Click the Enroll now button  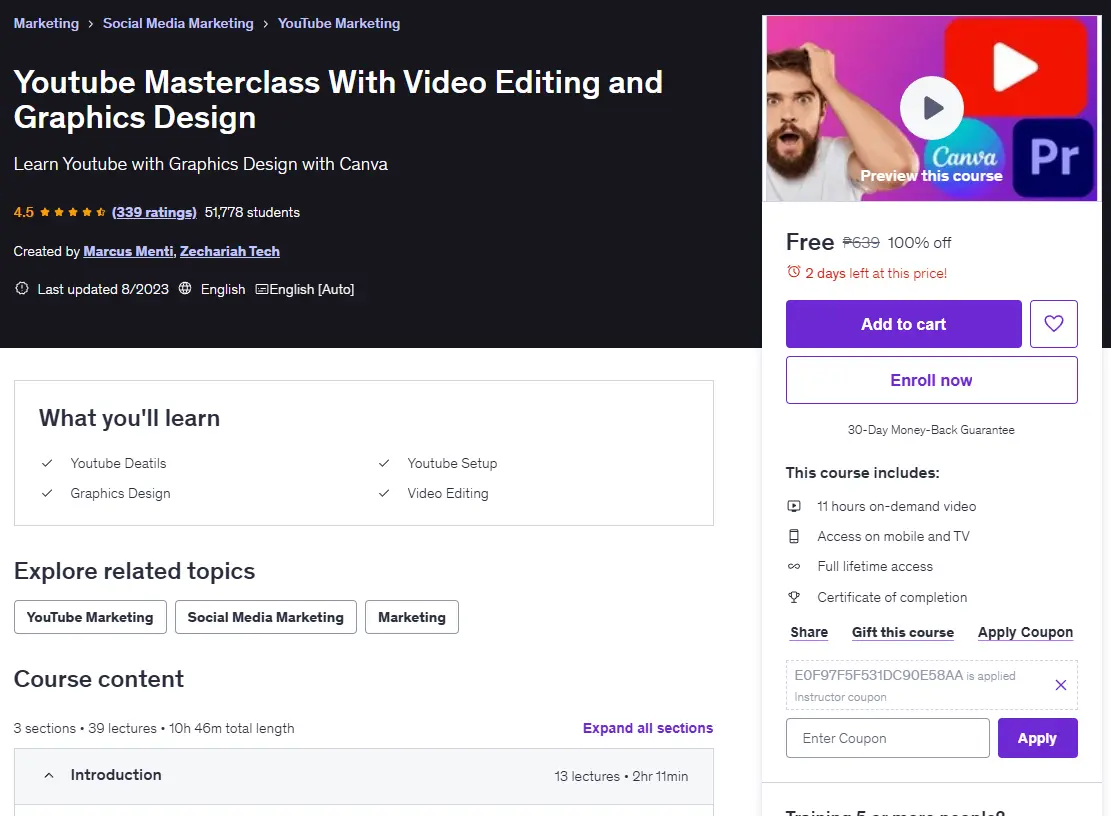[x=931, y=380]
